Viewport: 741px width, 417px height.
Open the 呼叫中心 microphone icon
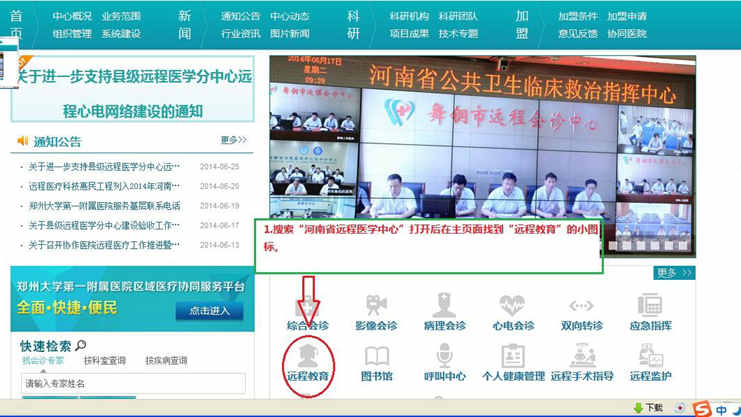444,356
